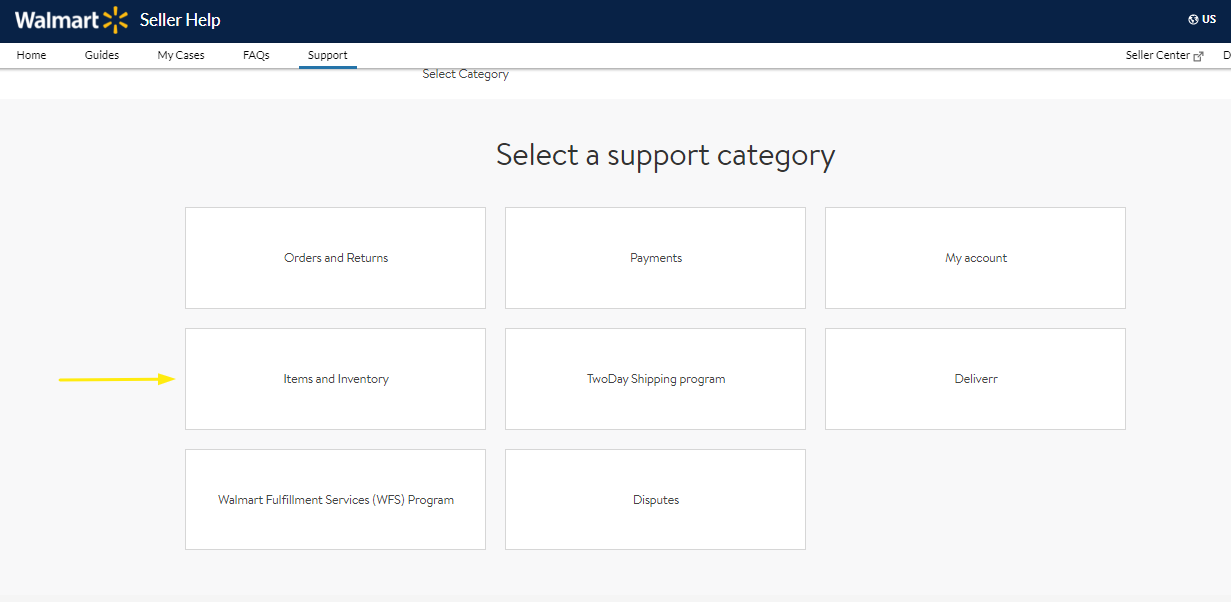1231x602 pixels.
Task: Open the Seller Center link
Action: pyautogui.click(x=1158, y=56)
